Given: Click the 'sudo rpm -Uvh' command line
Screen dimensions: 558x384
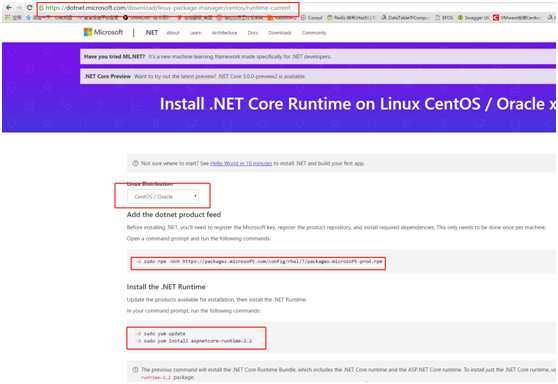Looking at the screenshot, I should pyautogui.click(x=259, y=262).
